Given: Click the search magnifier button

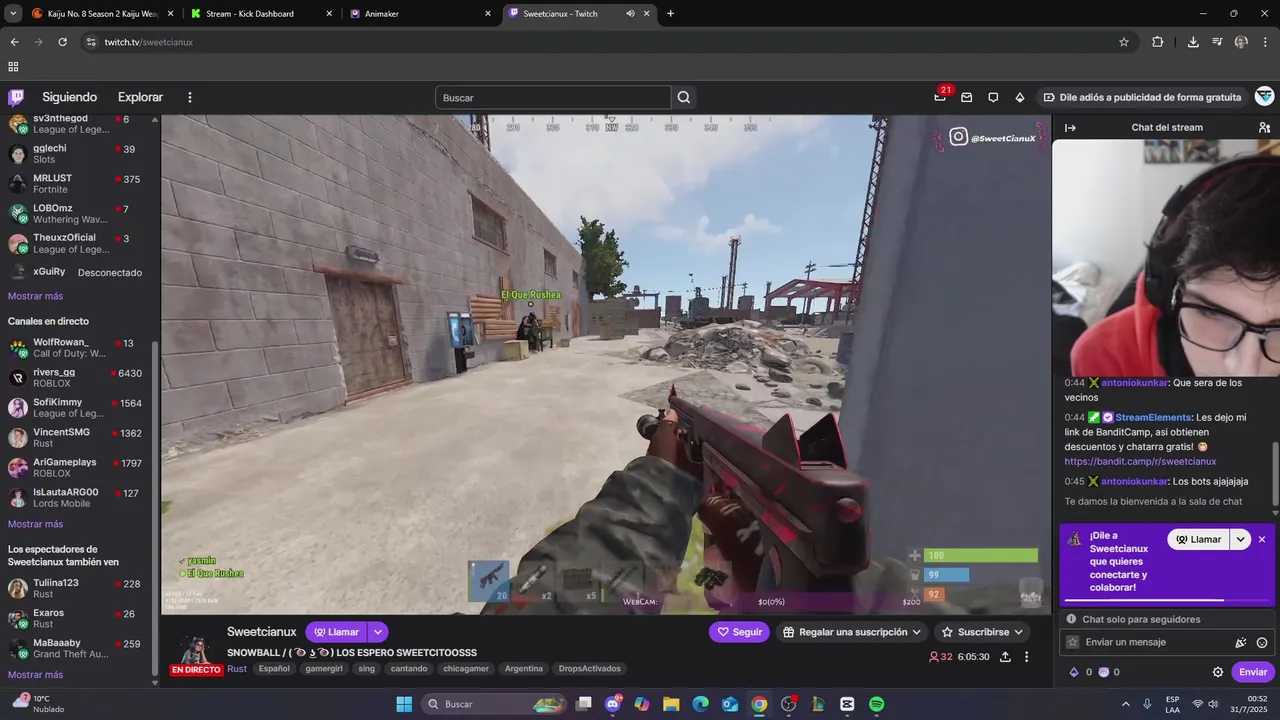Looking at the screenshot, I should pos(684,97).
